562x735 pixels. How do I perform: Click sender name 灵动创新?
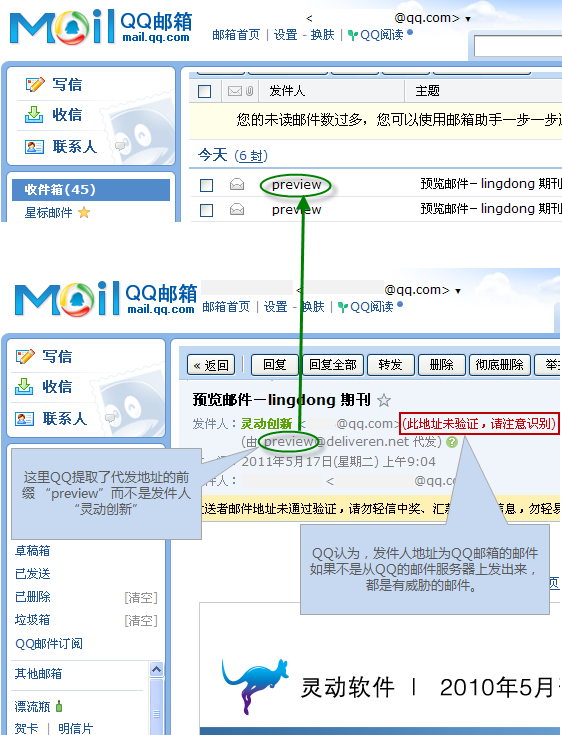click(267, 424)
